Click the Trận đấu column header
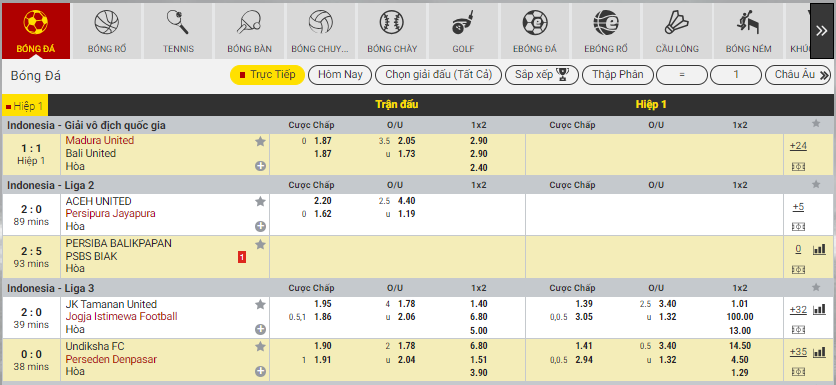This screenshot has width=836, height=385. [x=396, y=105]
